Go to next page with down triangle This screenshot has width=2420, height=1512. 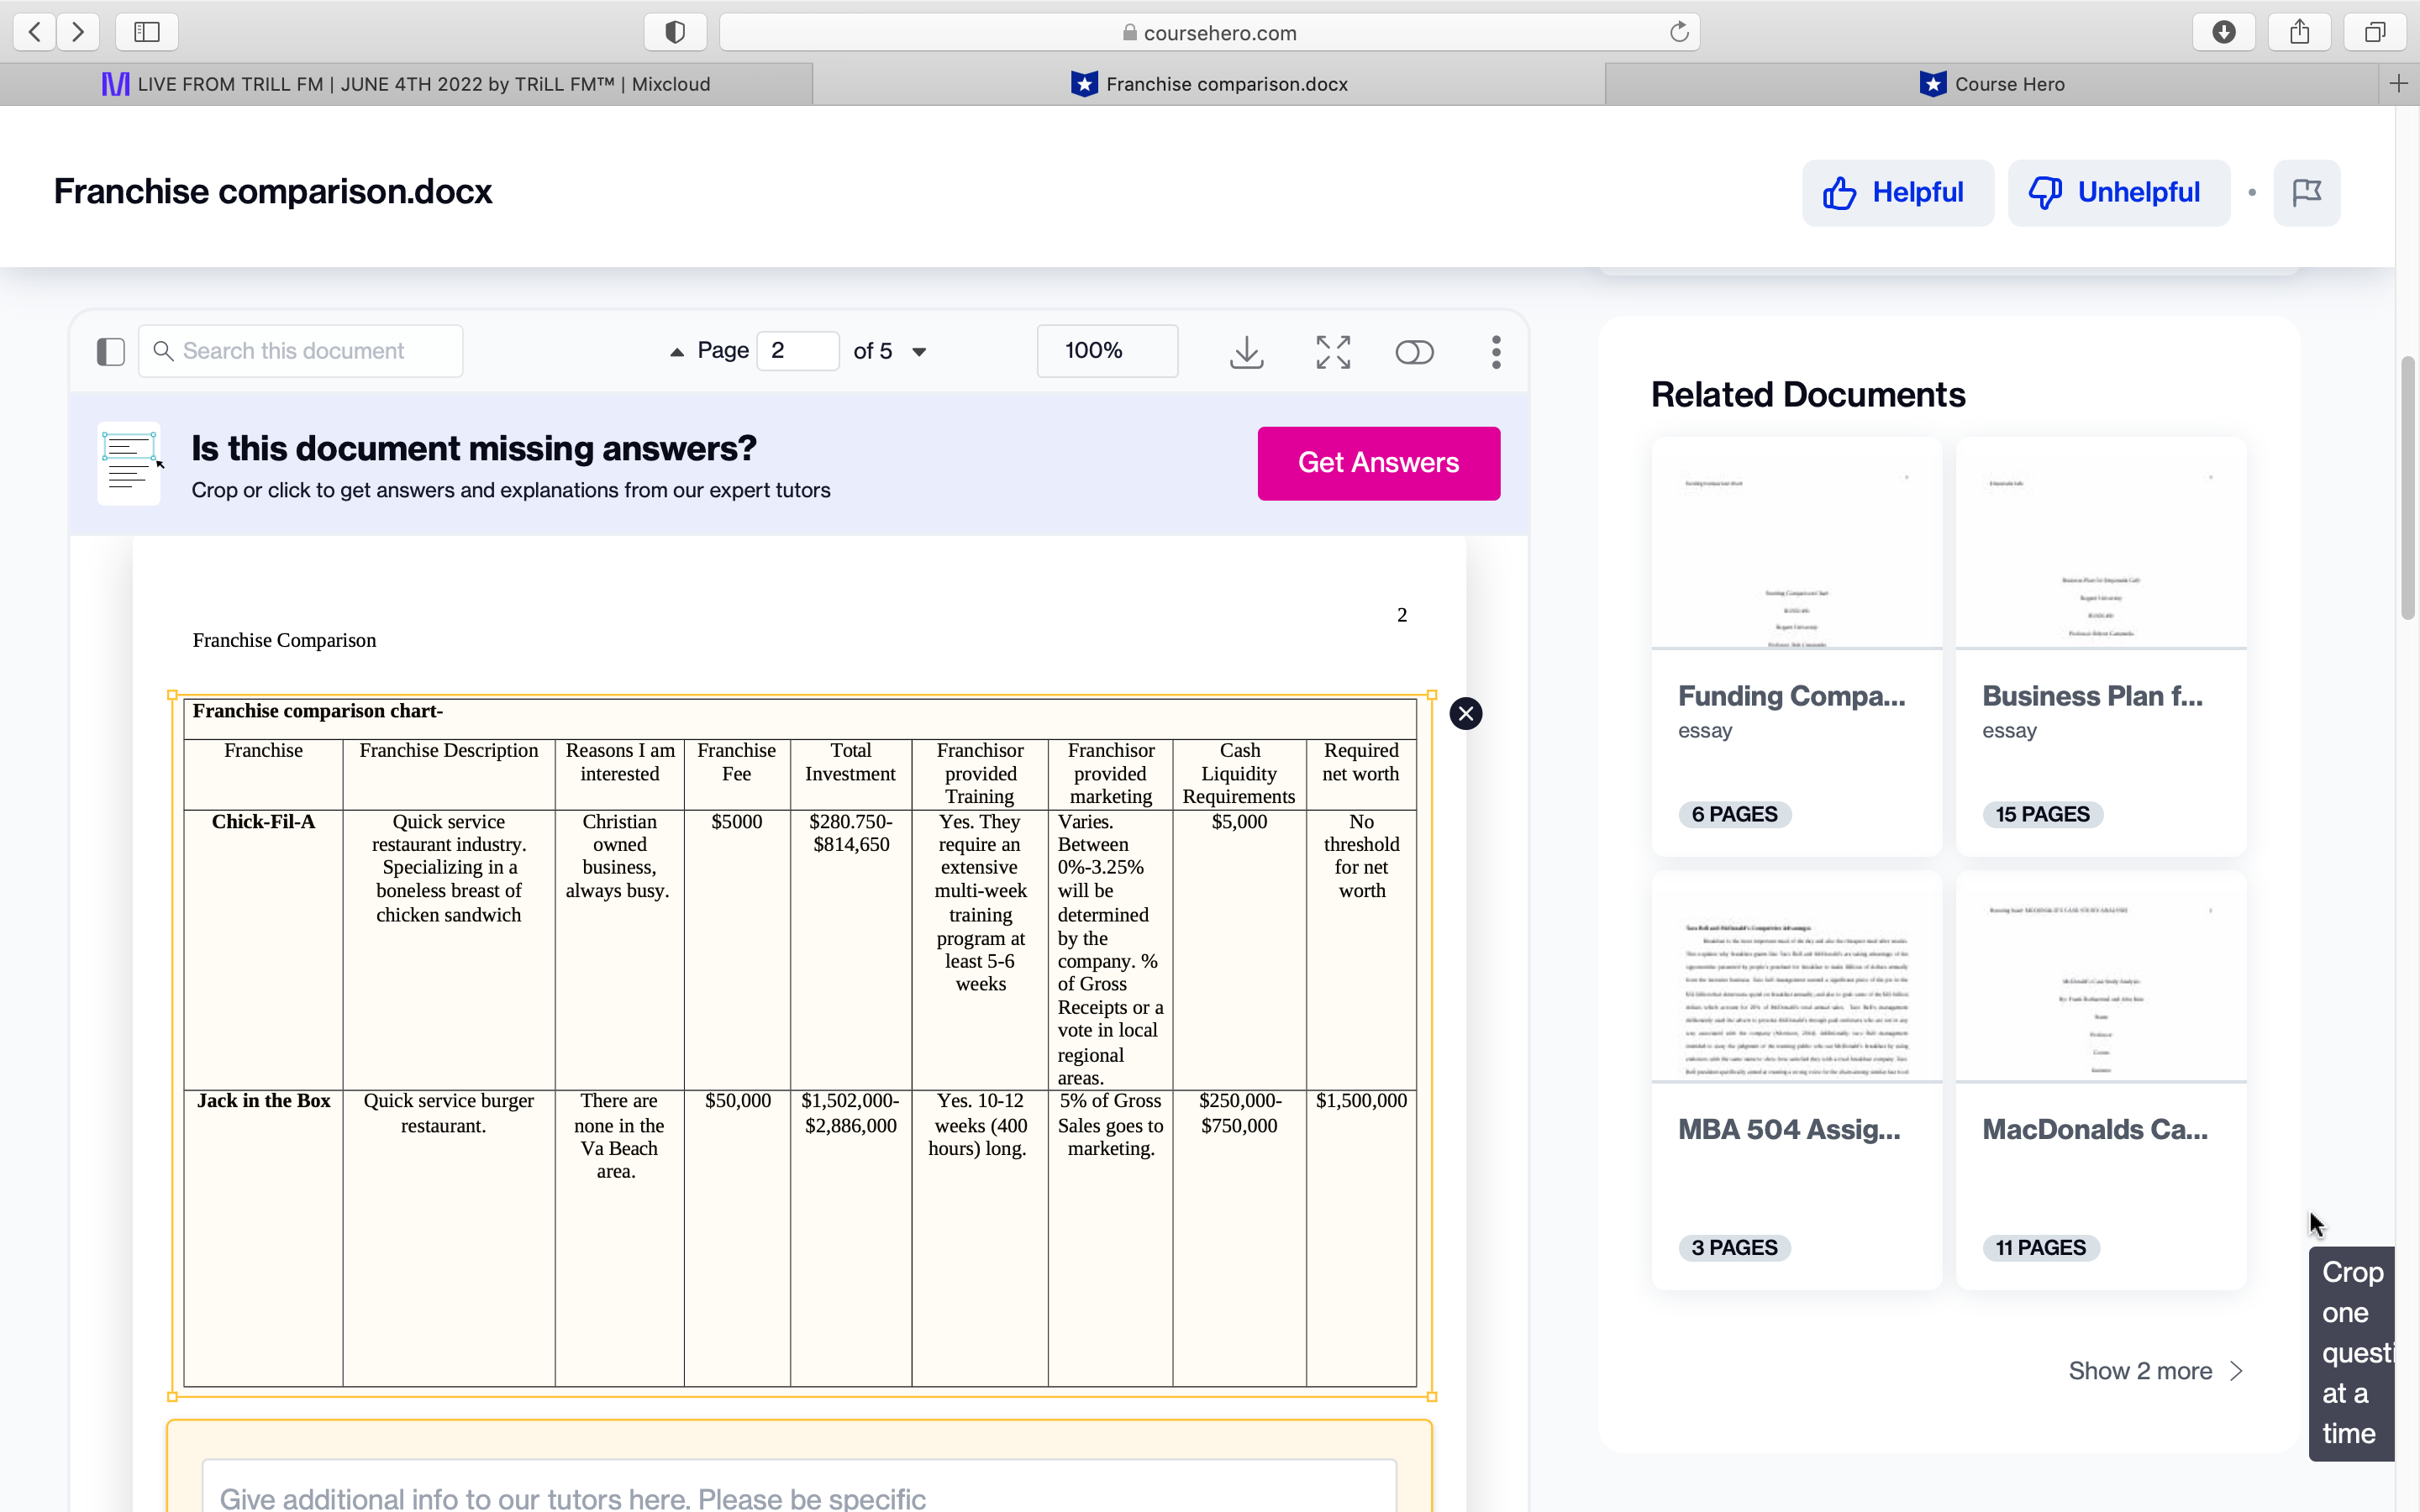(919, 351)
